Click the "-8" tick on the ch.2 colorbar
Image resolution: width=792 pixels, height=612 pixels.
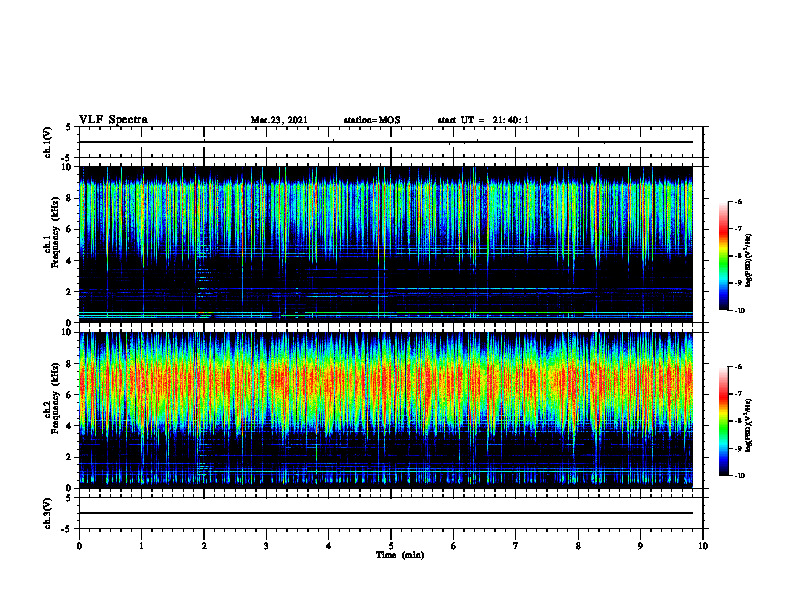coord(738,421)
